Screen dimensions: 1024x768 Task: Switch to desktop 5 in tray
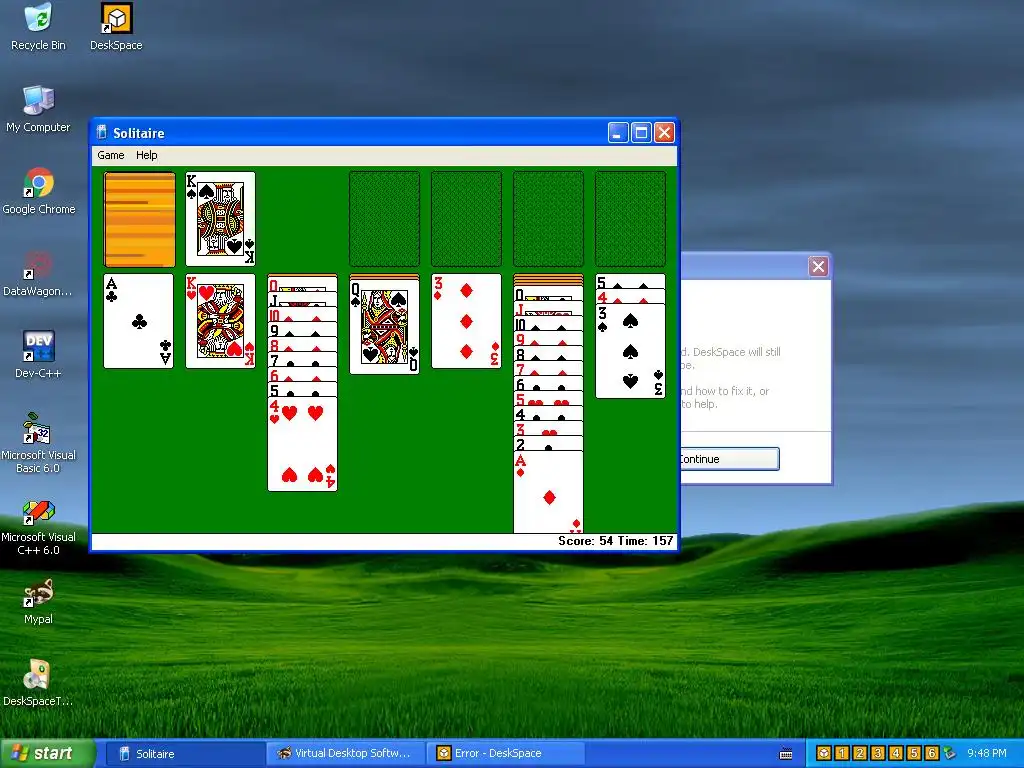914,754
